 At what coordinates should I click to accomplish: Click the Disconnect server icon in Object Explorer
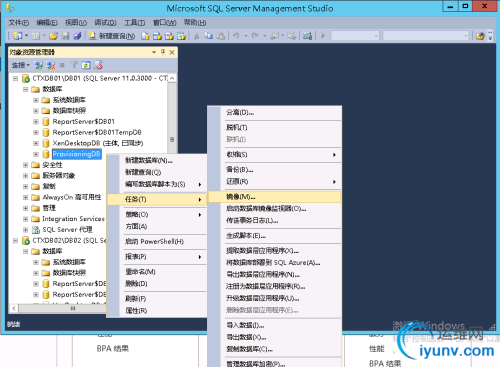(x=51, y=65)
